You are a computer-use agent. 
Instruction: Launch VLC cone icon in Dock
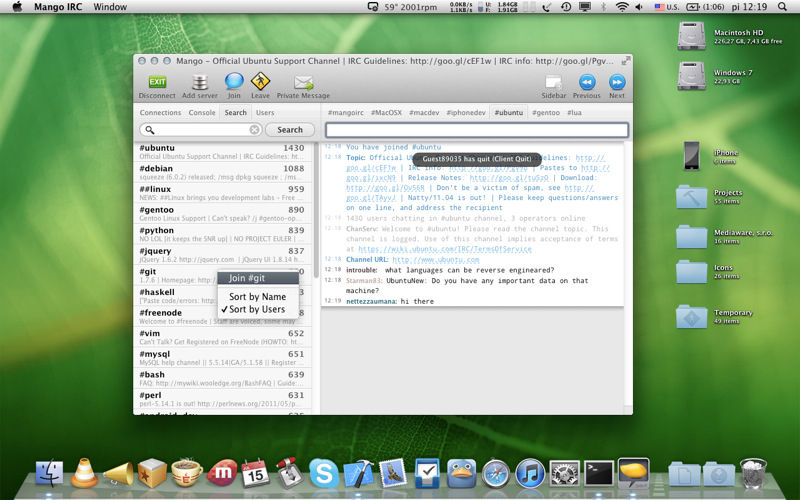tap(84, 472)
